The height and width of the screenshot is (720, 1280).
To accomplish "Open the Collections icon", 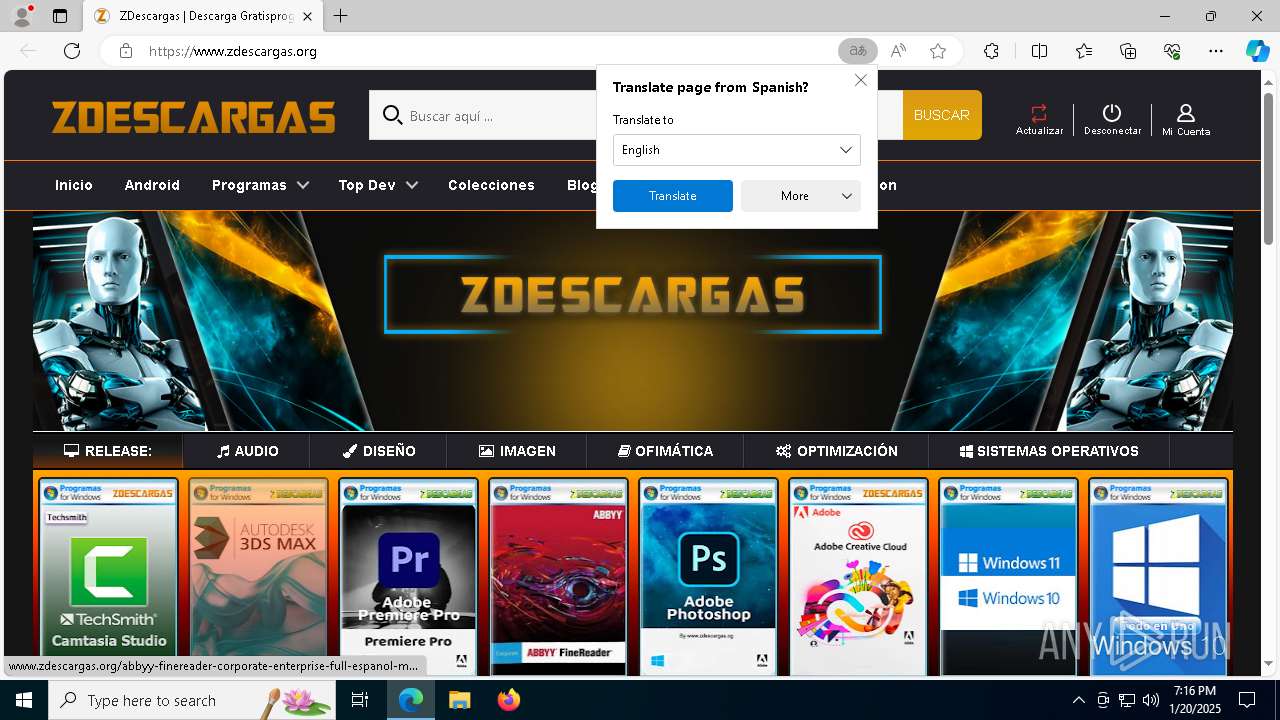I will pyautogui.click(x=1128, y=51).
